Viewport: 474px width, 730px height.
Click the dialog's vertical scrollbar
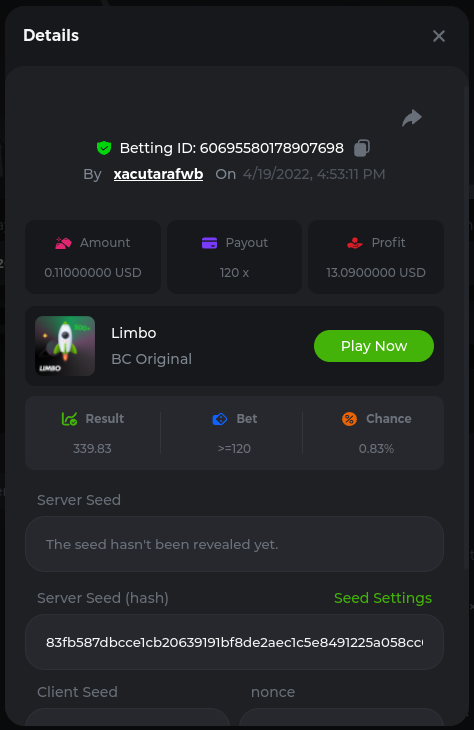pyautogui.click(x=467, y=326)
